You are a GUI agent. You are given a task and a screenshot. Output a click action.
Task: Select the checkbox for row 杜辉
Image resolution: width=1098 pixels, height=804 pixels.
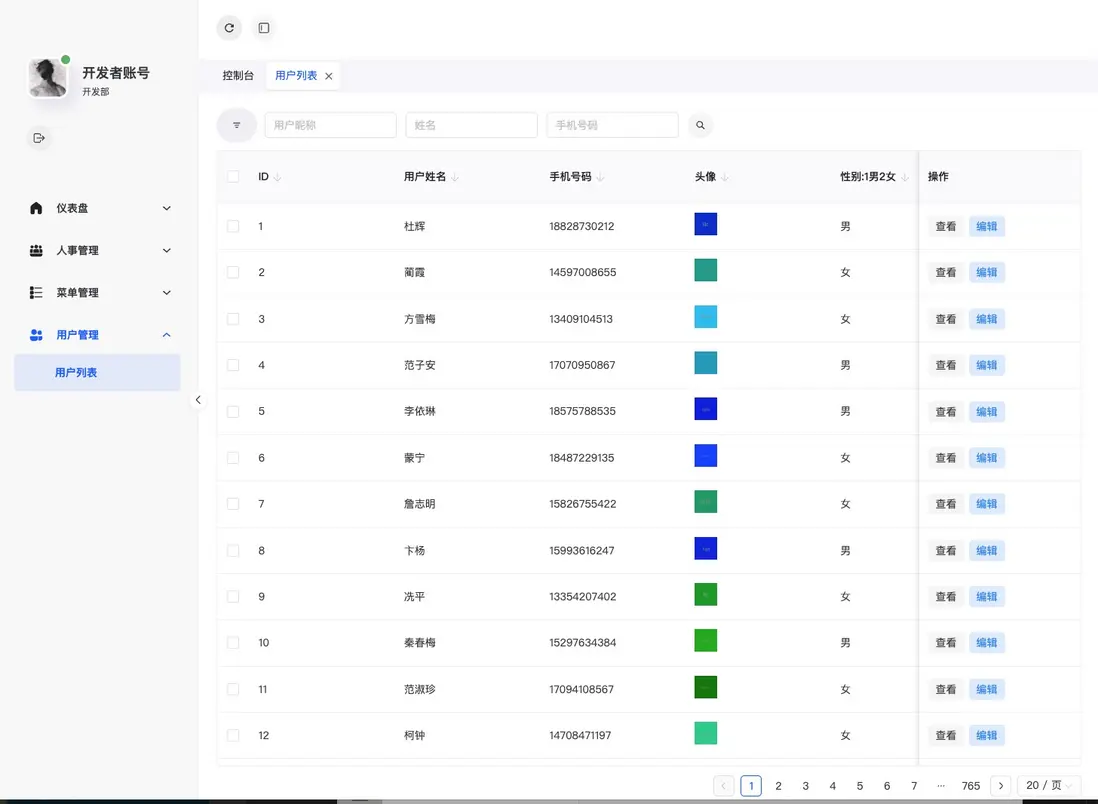point(233,226)
